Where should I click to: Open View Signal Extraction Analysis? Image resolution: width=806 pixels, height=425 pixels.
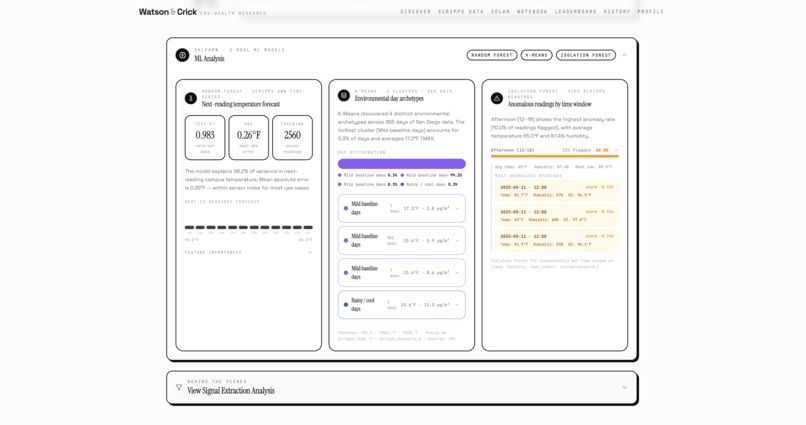pyautogui.click(x=231, y=391)
